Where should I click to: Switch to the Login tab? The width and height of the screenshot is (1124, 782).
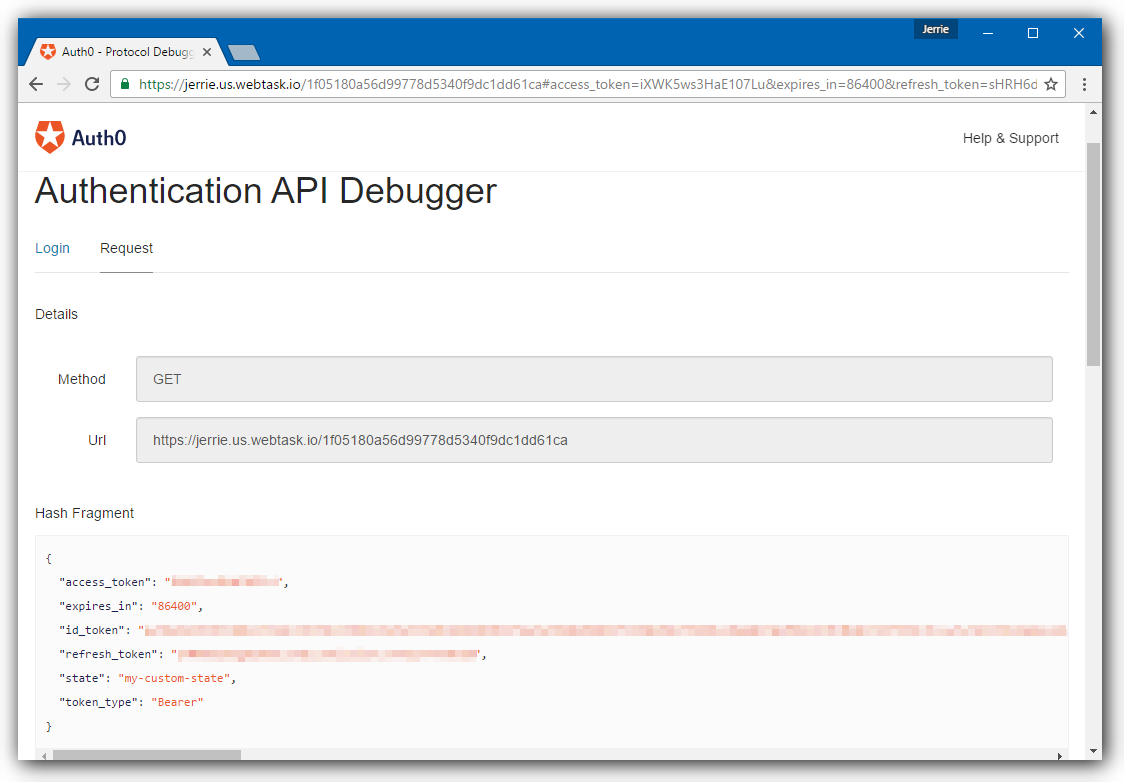[x=52, y=248]
